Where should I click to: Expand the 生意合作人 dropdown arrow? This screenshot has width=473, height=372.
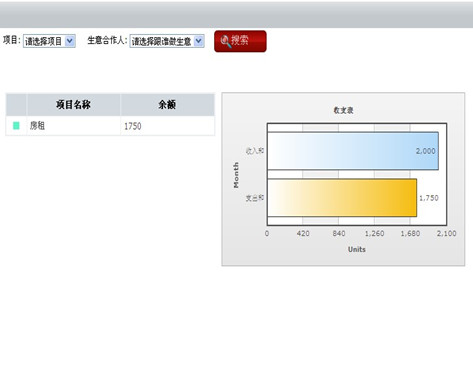(x=198, y=41)
